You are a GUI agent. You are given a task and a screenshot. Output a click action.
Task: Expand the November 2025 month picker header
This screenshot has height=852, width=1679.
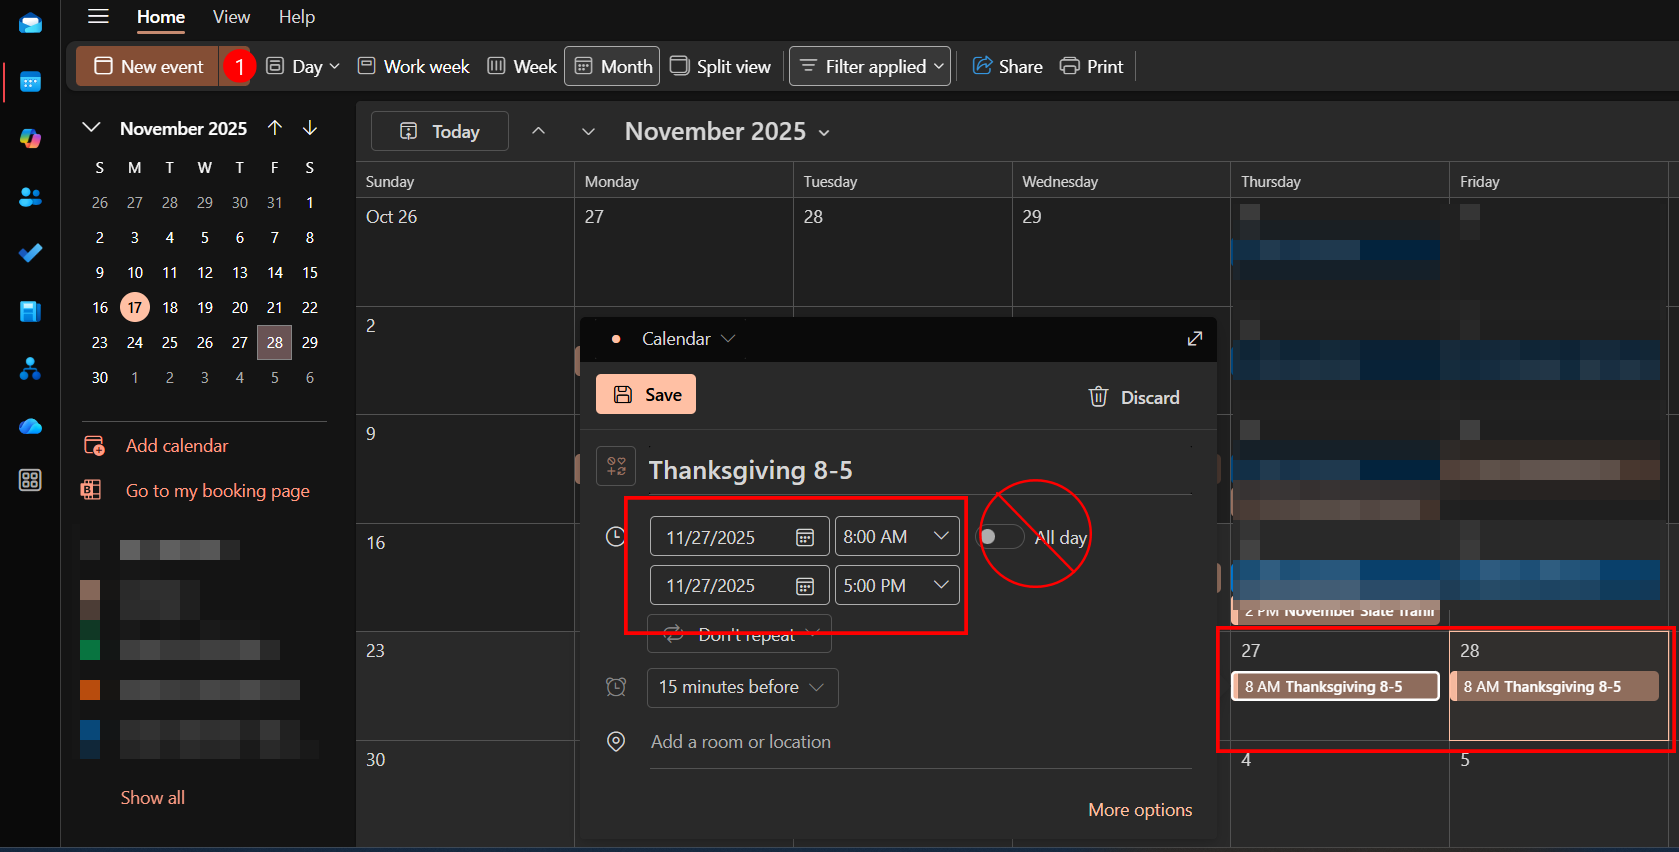[727, 131]
